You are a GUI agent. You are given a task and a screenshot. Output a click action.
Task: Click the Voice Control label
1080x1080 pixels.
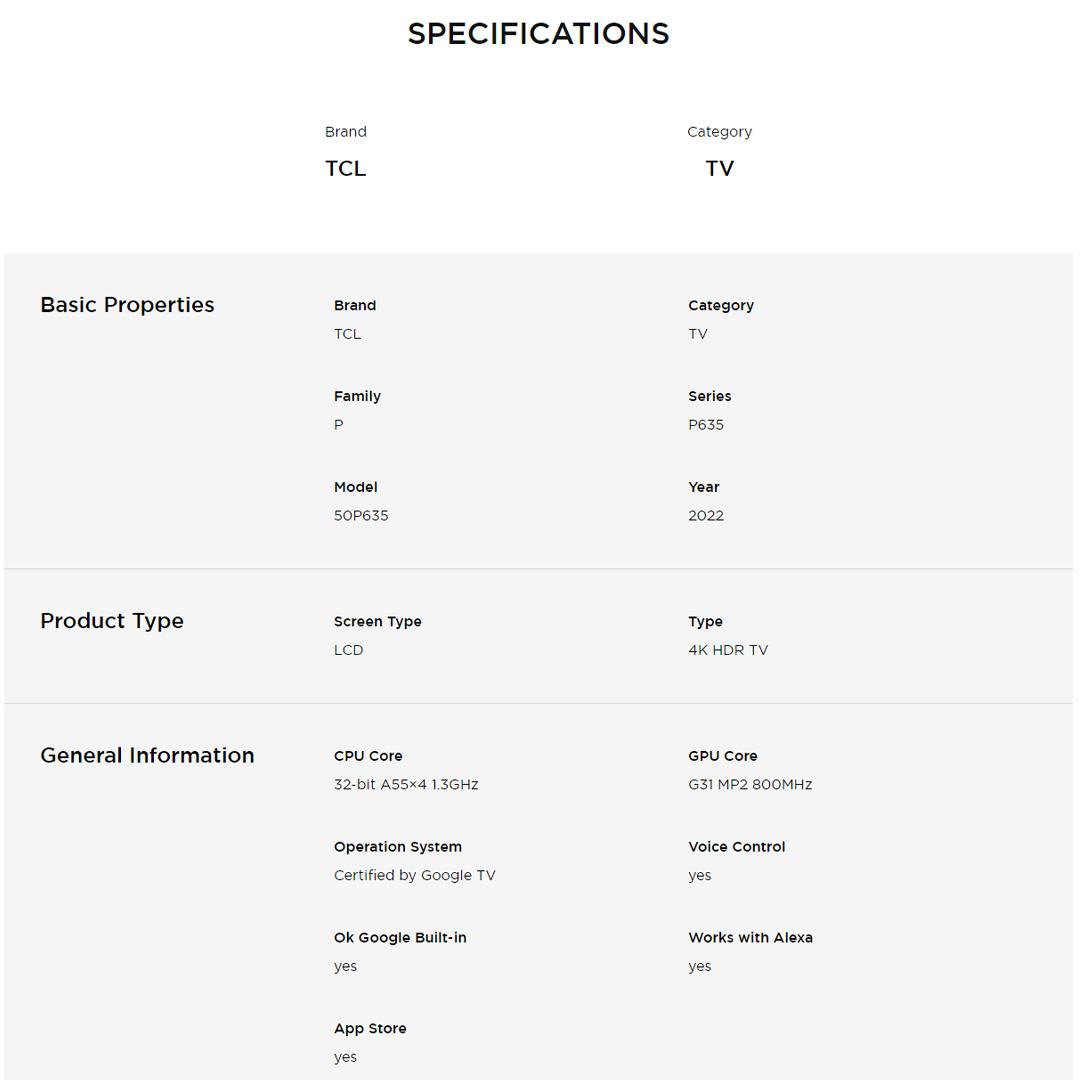point(737,847)
